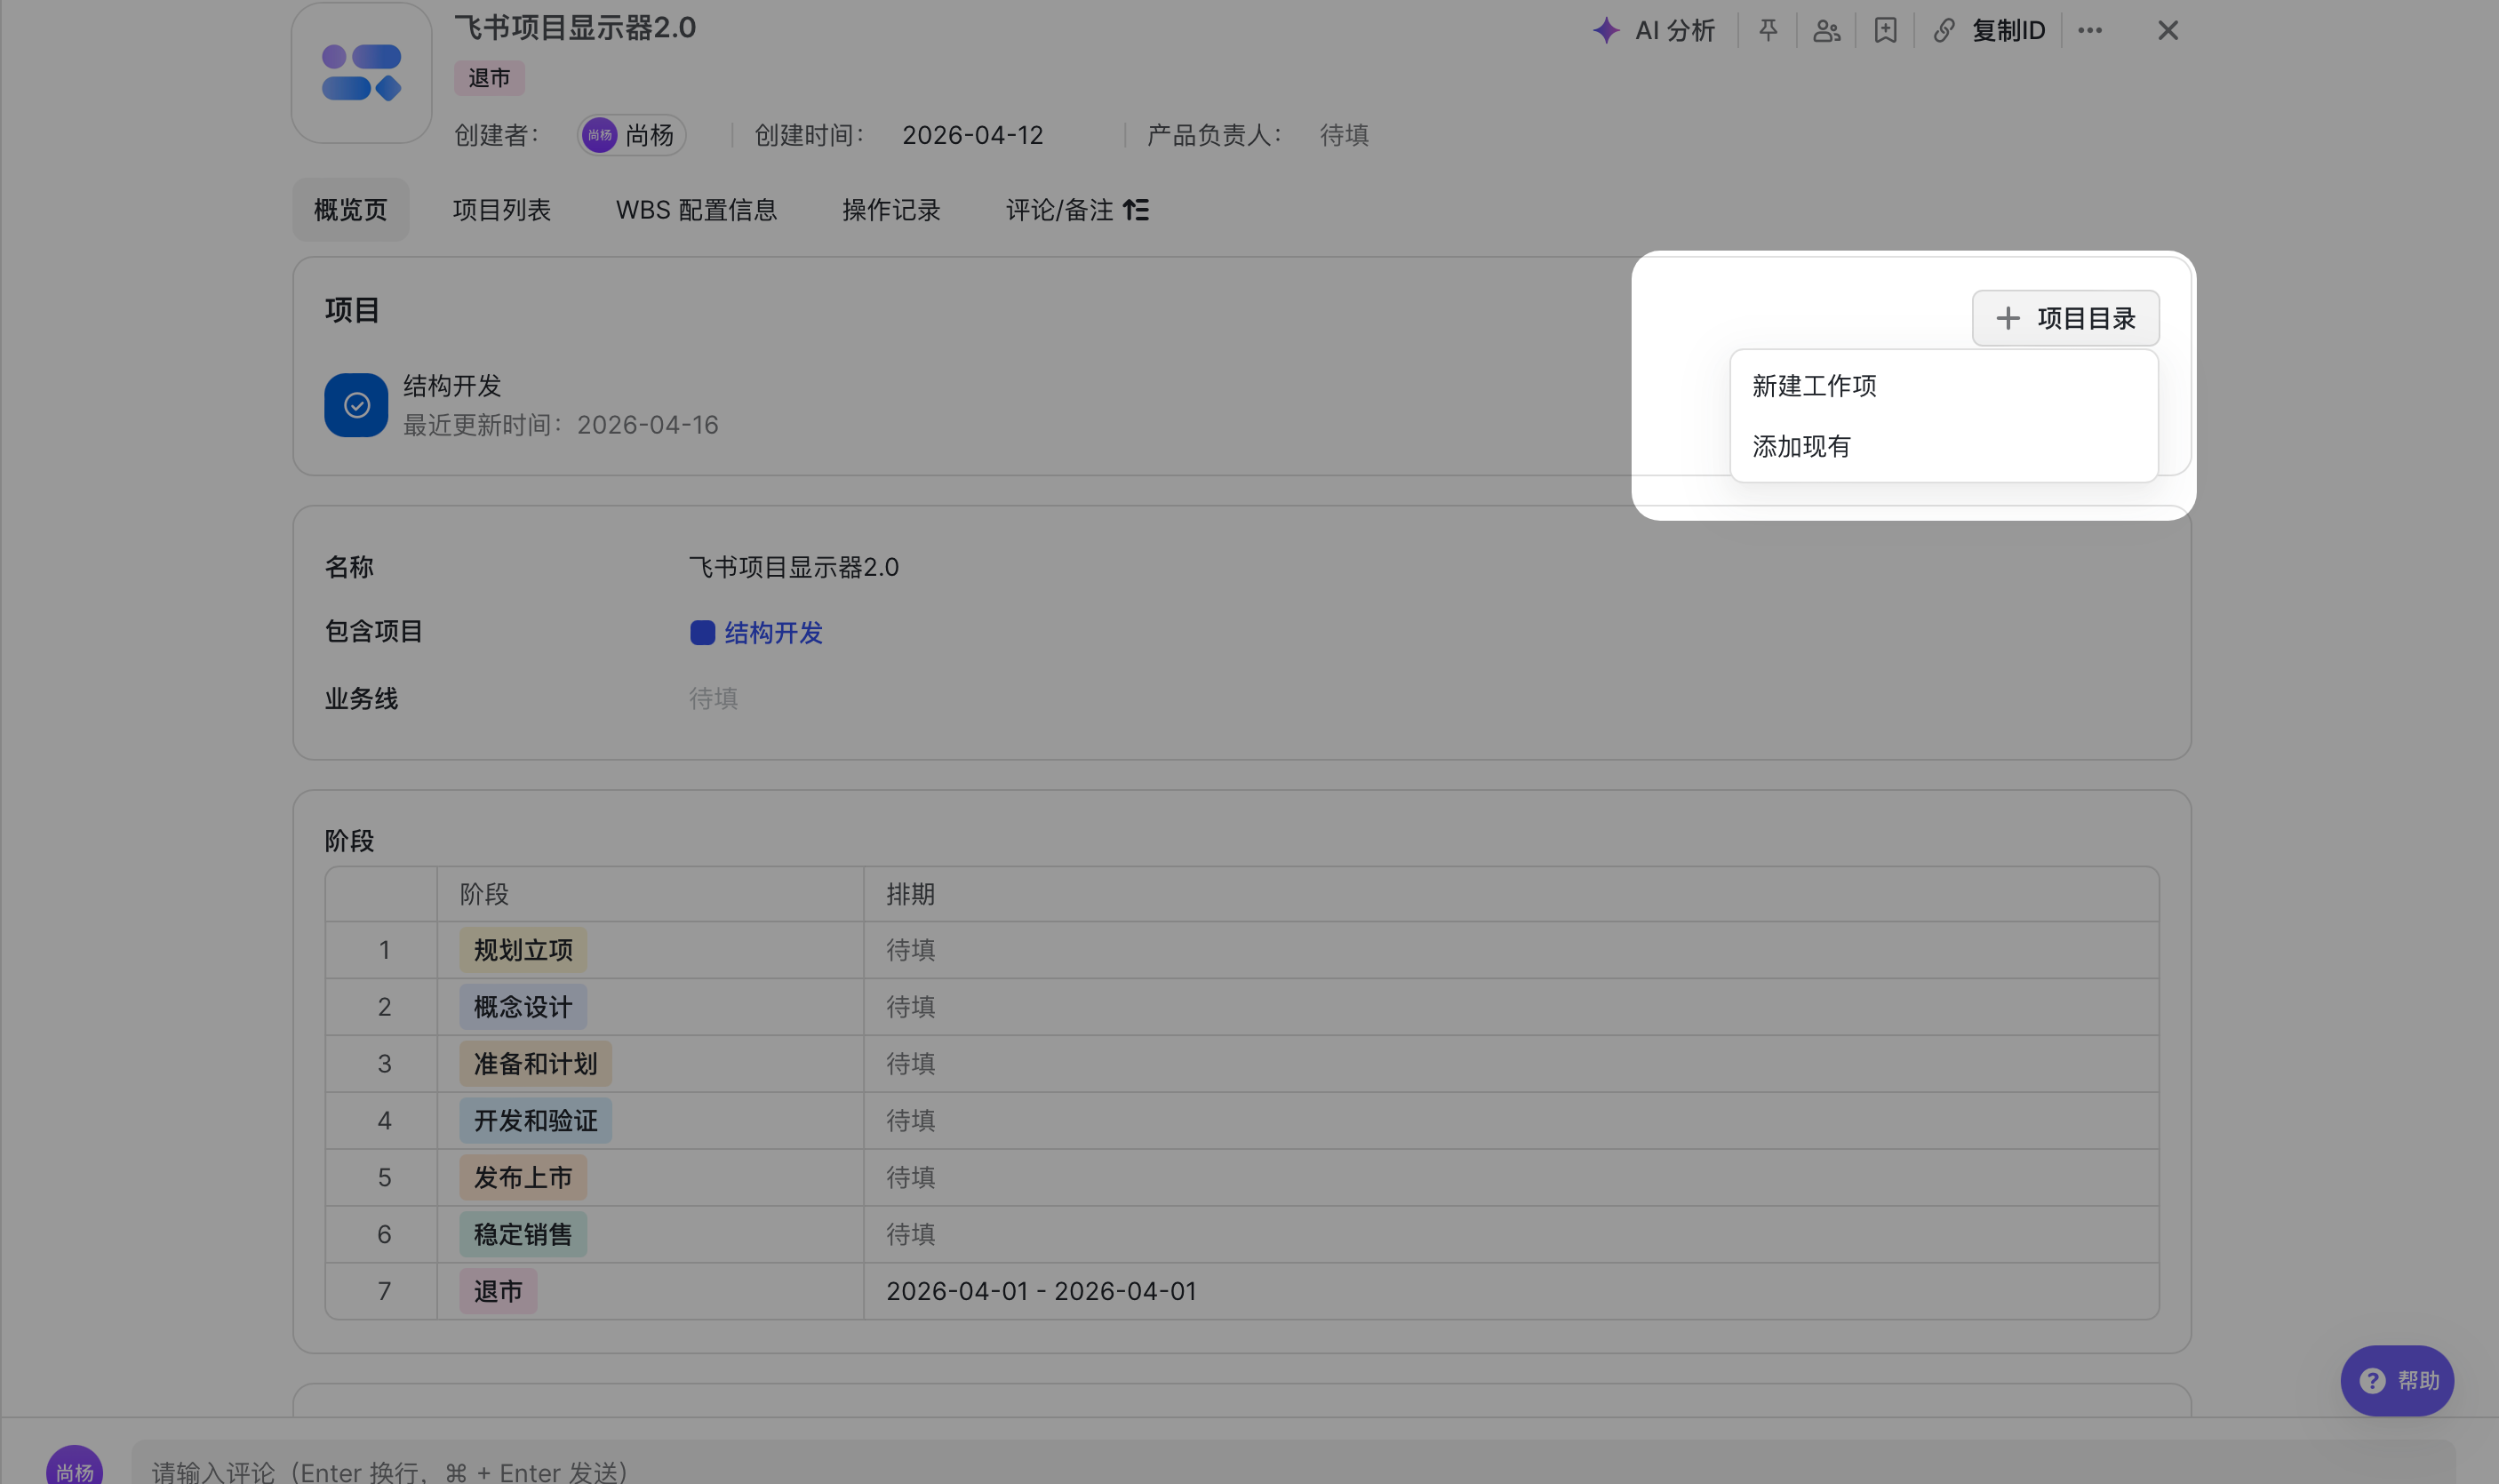This screenshot has width=2499, height=1484.
Task: Click the product logo thumbnail
Action: [x=361, y=73]
